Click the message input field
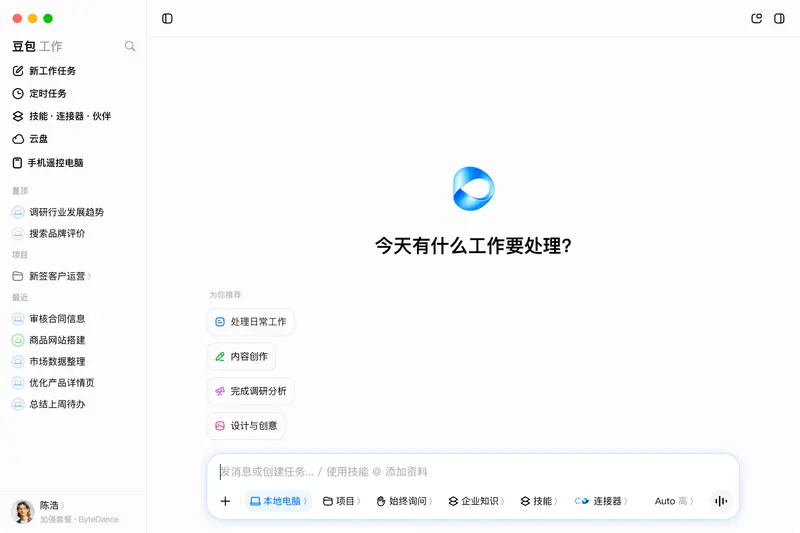The width and height of the screenshot is (800, 533). click(x=473, y=472)
